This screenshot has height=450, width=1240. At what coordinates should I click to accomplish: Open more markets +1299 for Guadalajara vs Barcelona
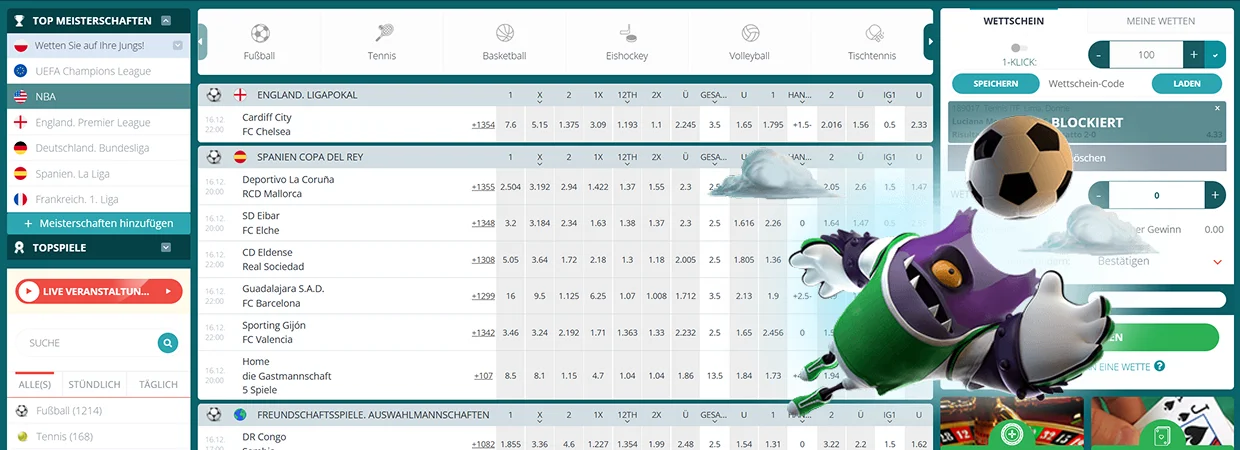pyautogui.click(x=483, y=296)
